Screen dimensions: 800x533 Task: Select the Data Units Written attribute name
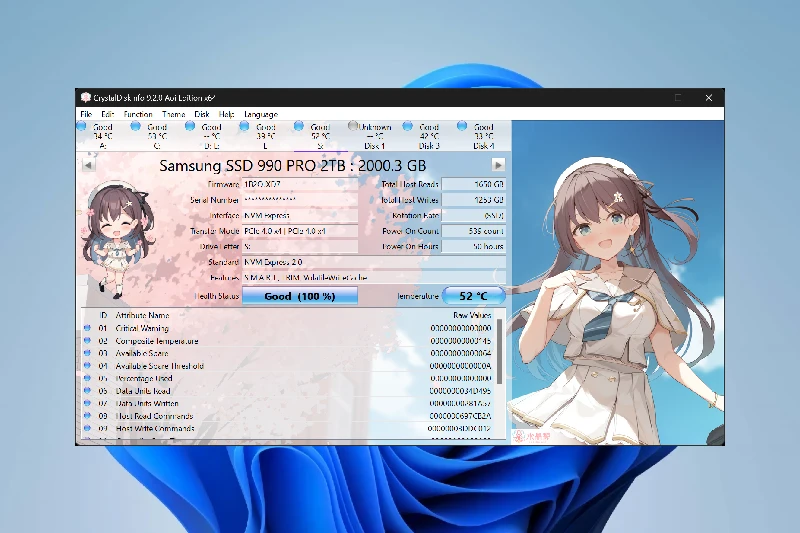(147, 403)
